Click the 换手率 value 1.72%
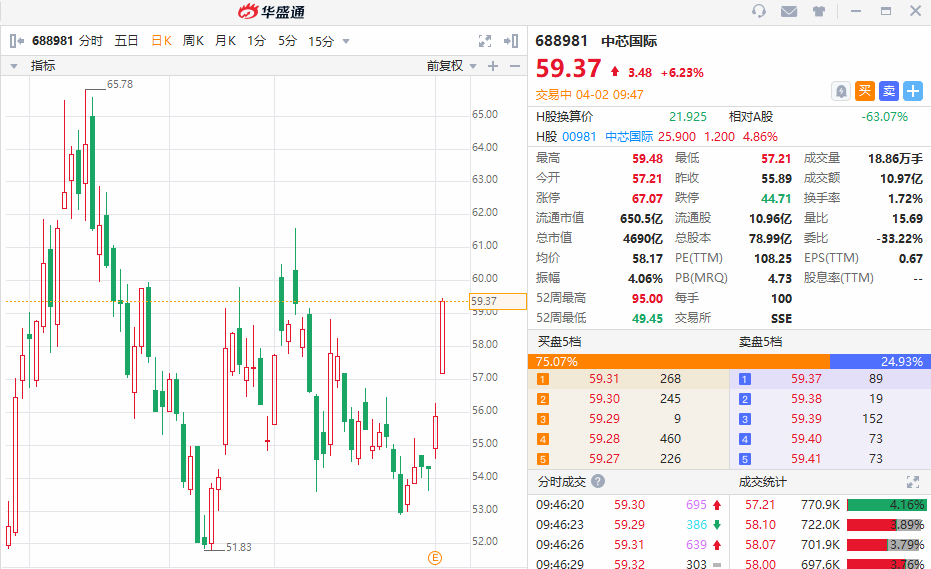Screen dimensions: 931x569 pyautogui.click(x=905, y=198)
